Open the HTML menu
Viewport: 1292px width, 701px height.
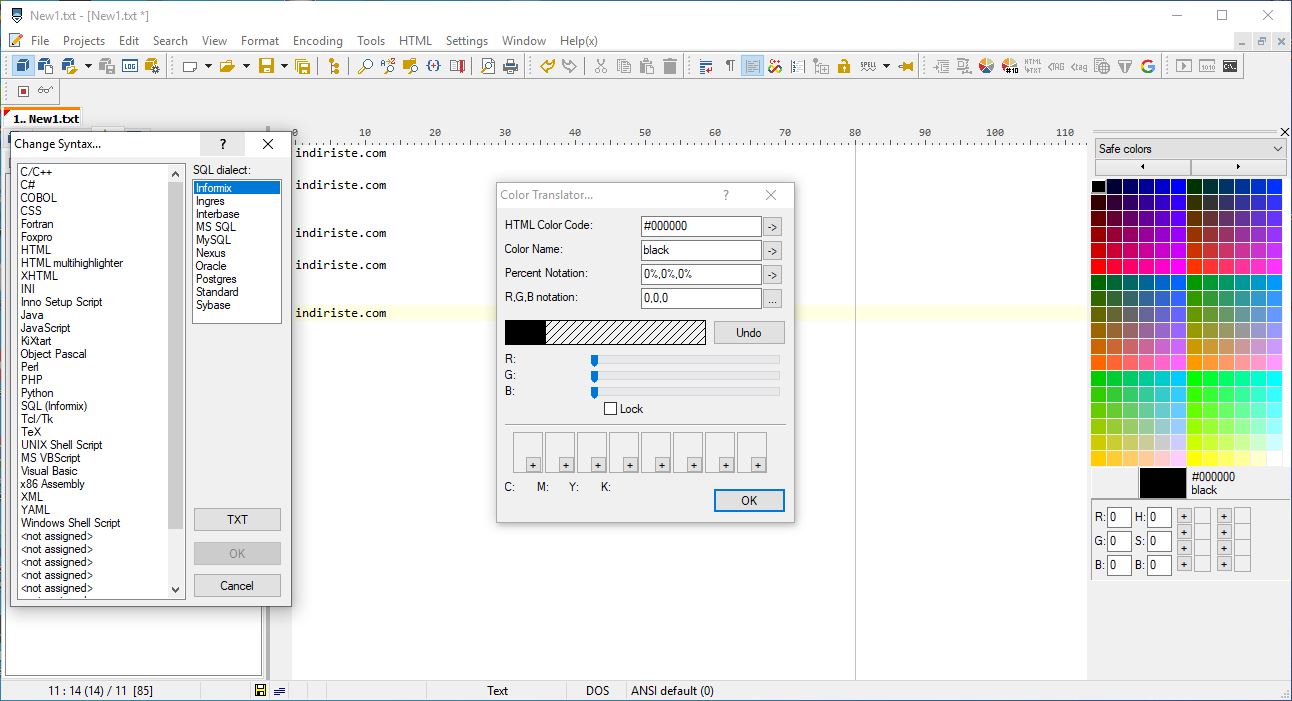tap(415, 41)
